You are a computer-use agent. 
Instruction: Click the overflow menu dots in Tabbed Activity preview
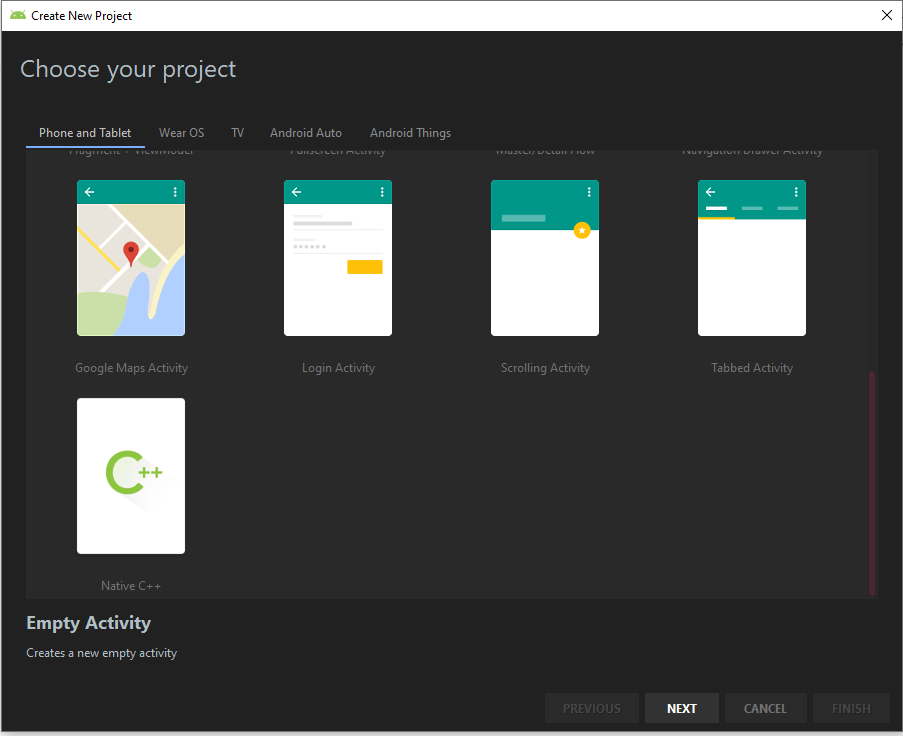796,192
